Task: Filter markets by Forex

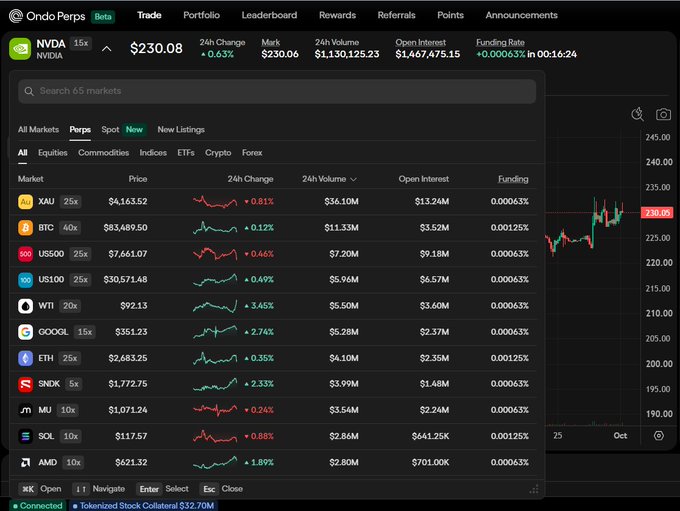Action: point(252,153)
